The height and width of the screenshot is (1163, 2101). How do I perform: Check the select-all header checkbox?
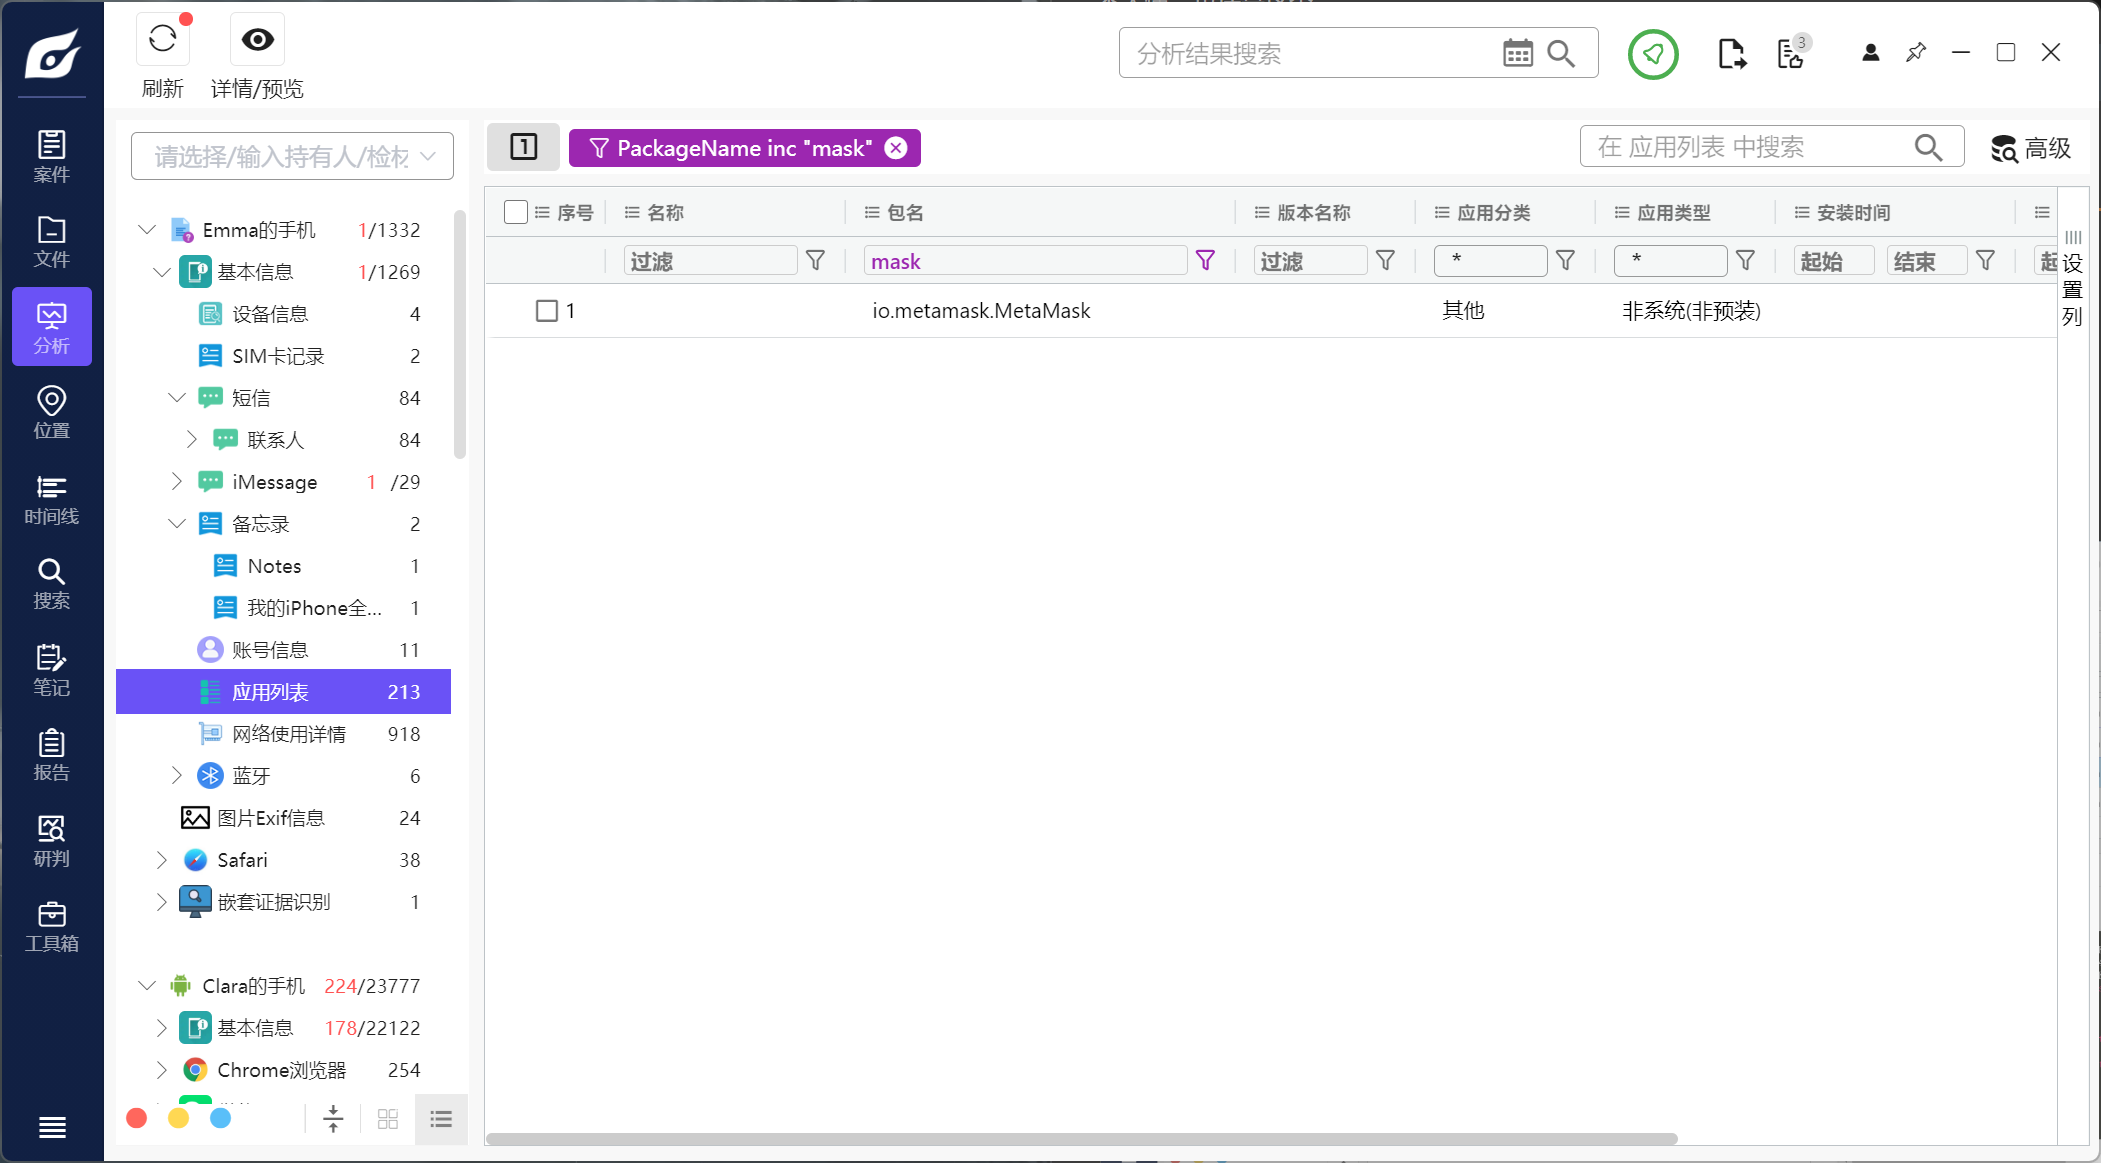(x=516, y=212)
